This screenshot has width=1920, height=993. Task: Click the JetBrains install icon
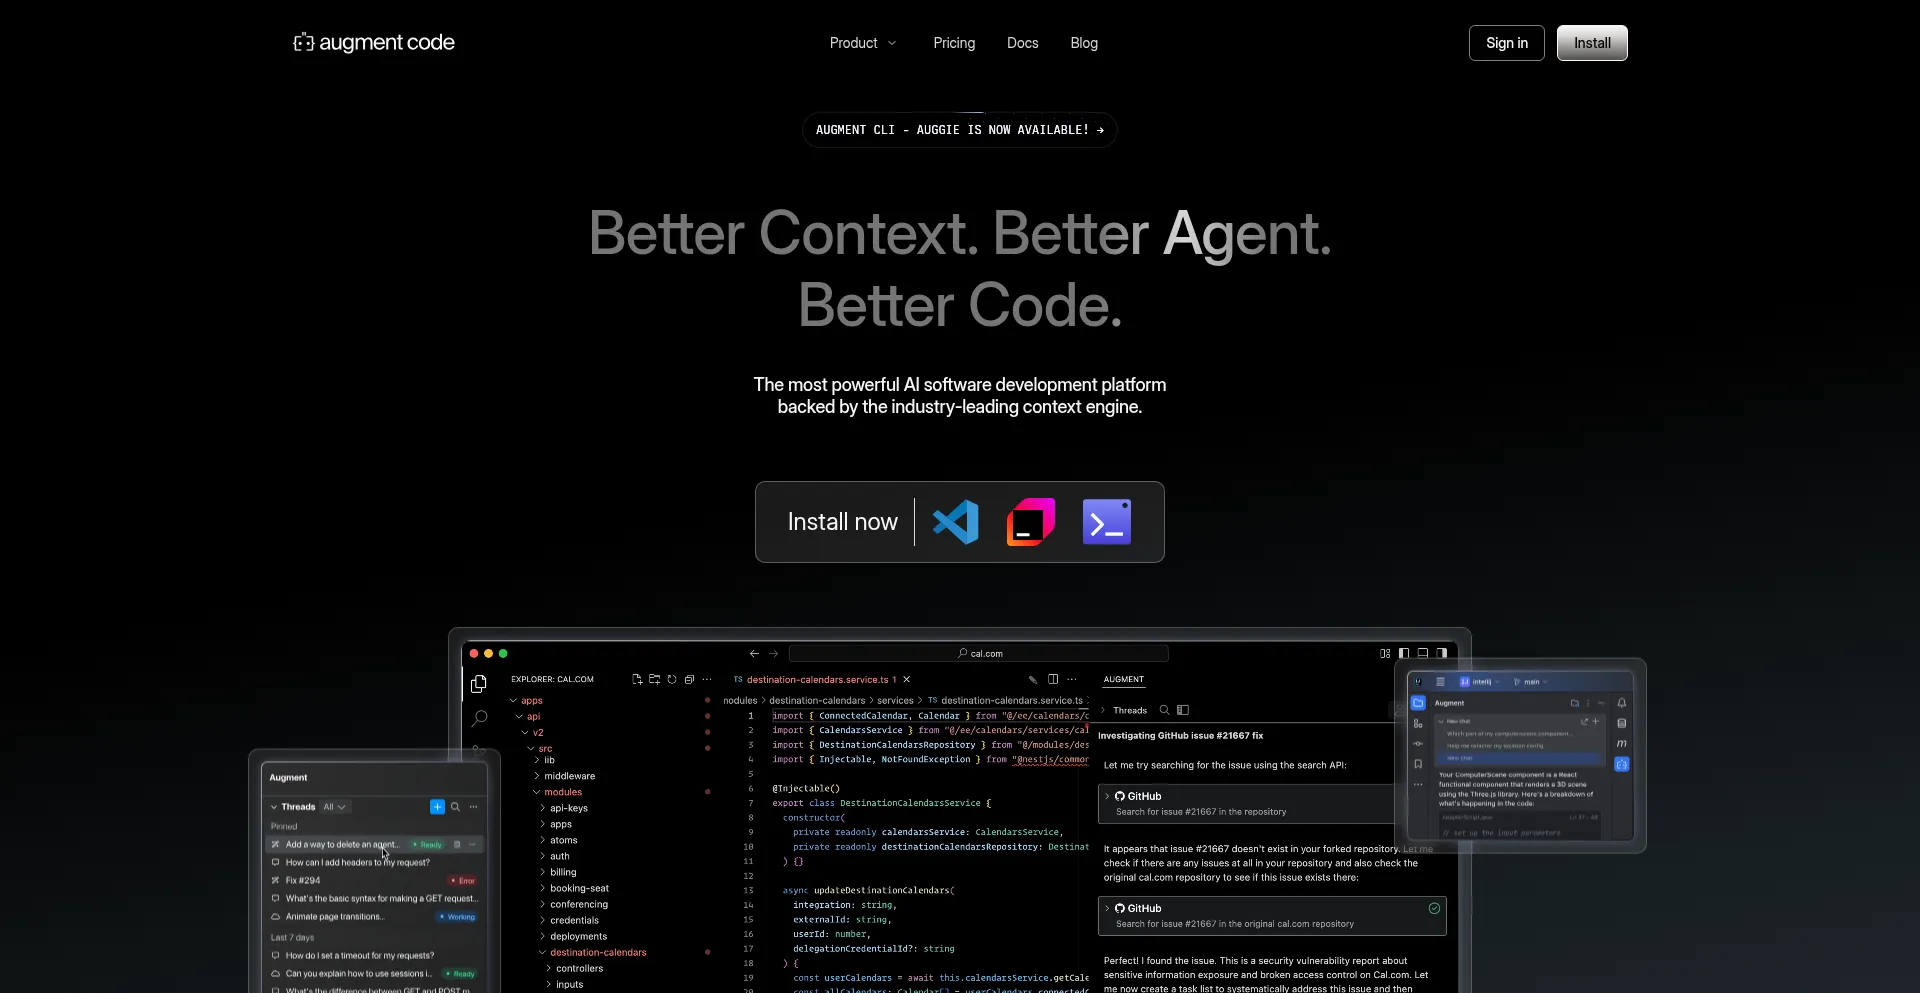(x=1030, y=522)
